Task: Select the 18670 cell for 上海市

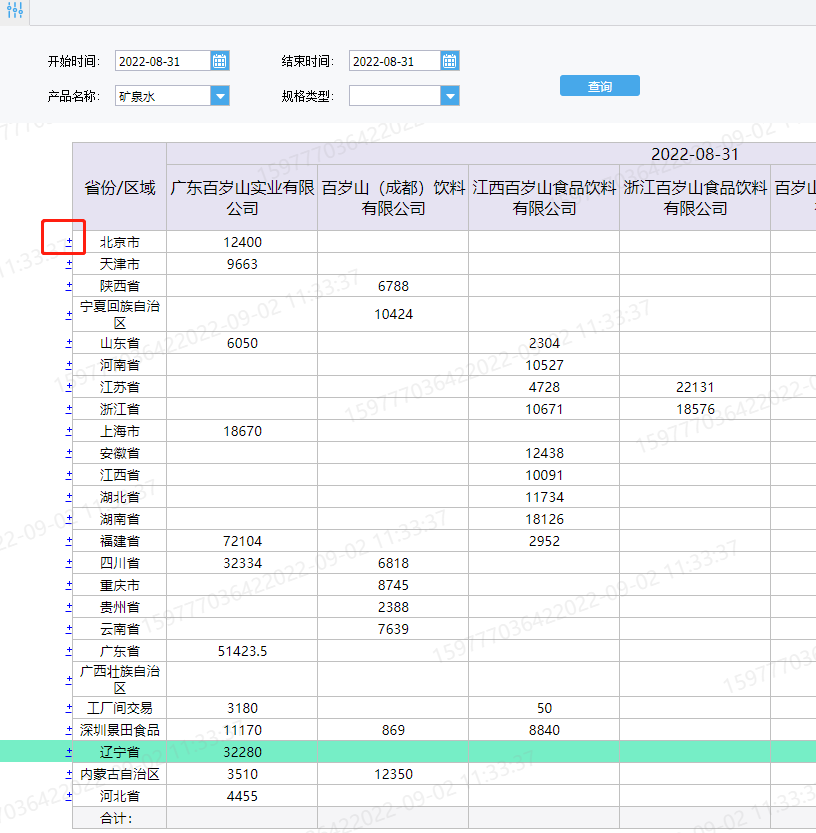Action: tap(242, 431)
